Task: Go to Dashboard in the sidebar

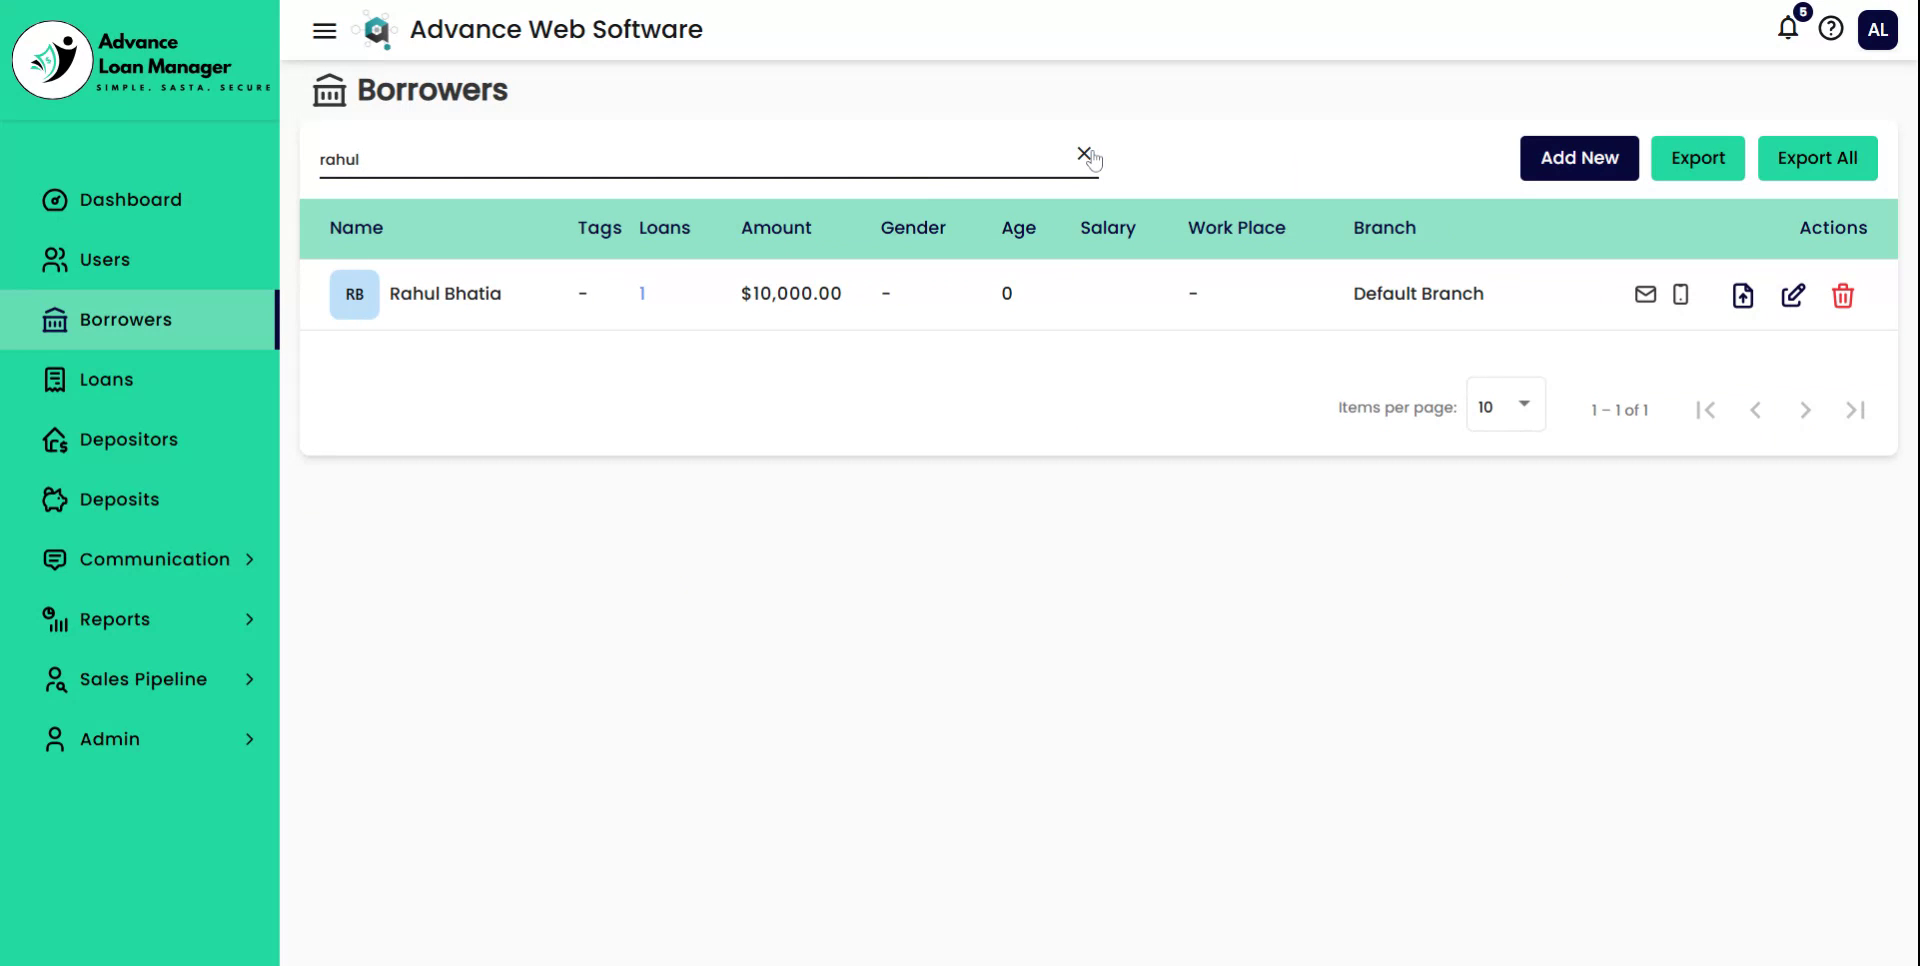Action: tap(130, 200)
